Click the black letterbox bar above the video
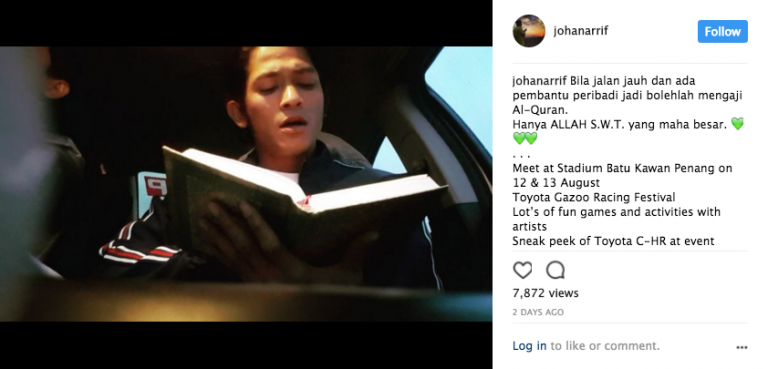This screenshot has width=768, height=369. point(246,23)
